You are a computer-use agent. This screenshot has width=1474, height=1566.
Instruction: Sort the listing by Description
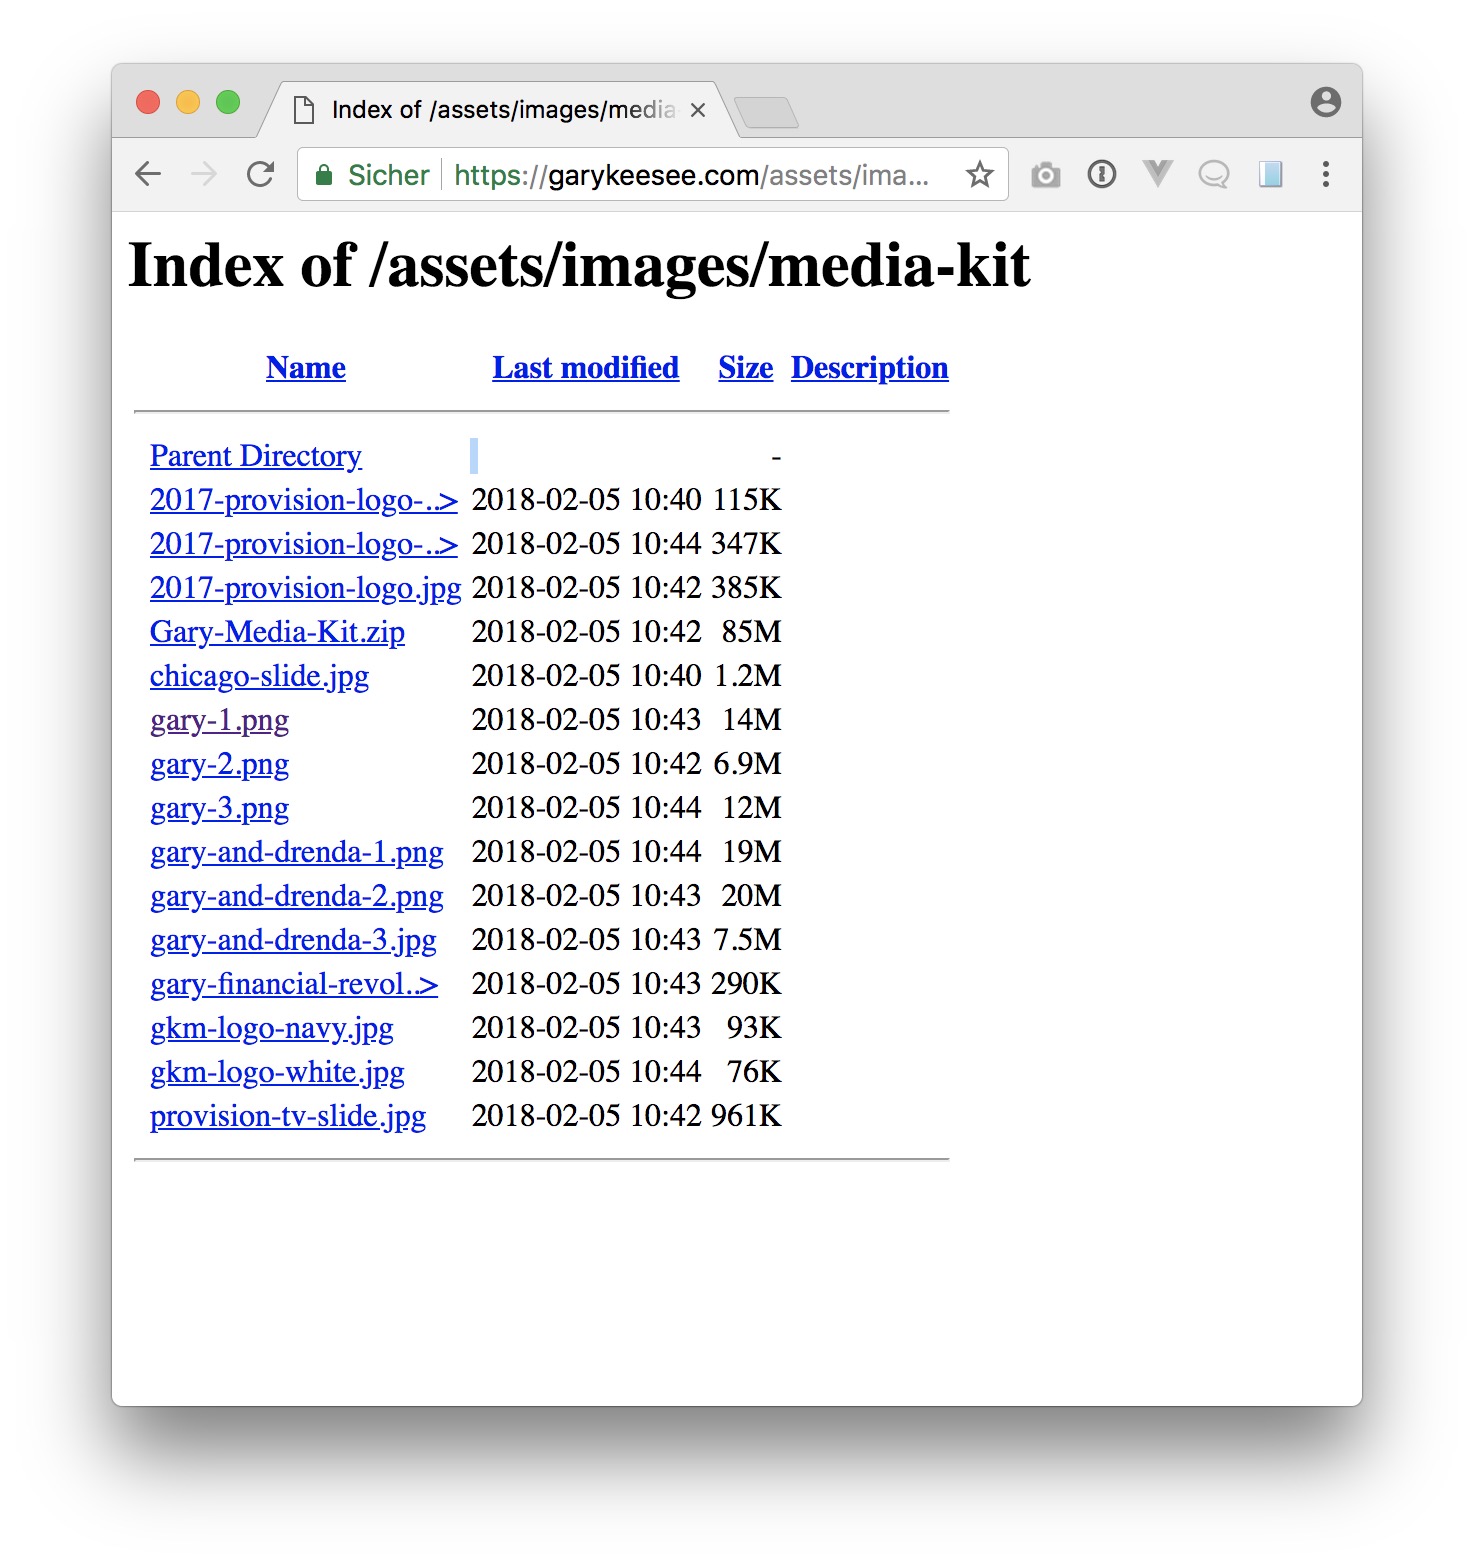870,368
